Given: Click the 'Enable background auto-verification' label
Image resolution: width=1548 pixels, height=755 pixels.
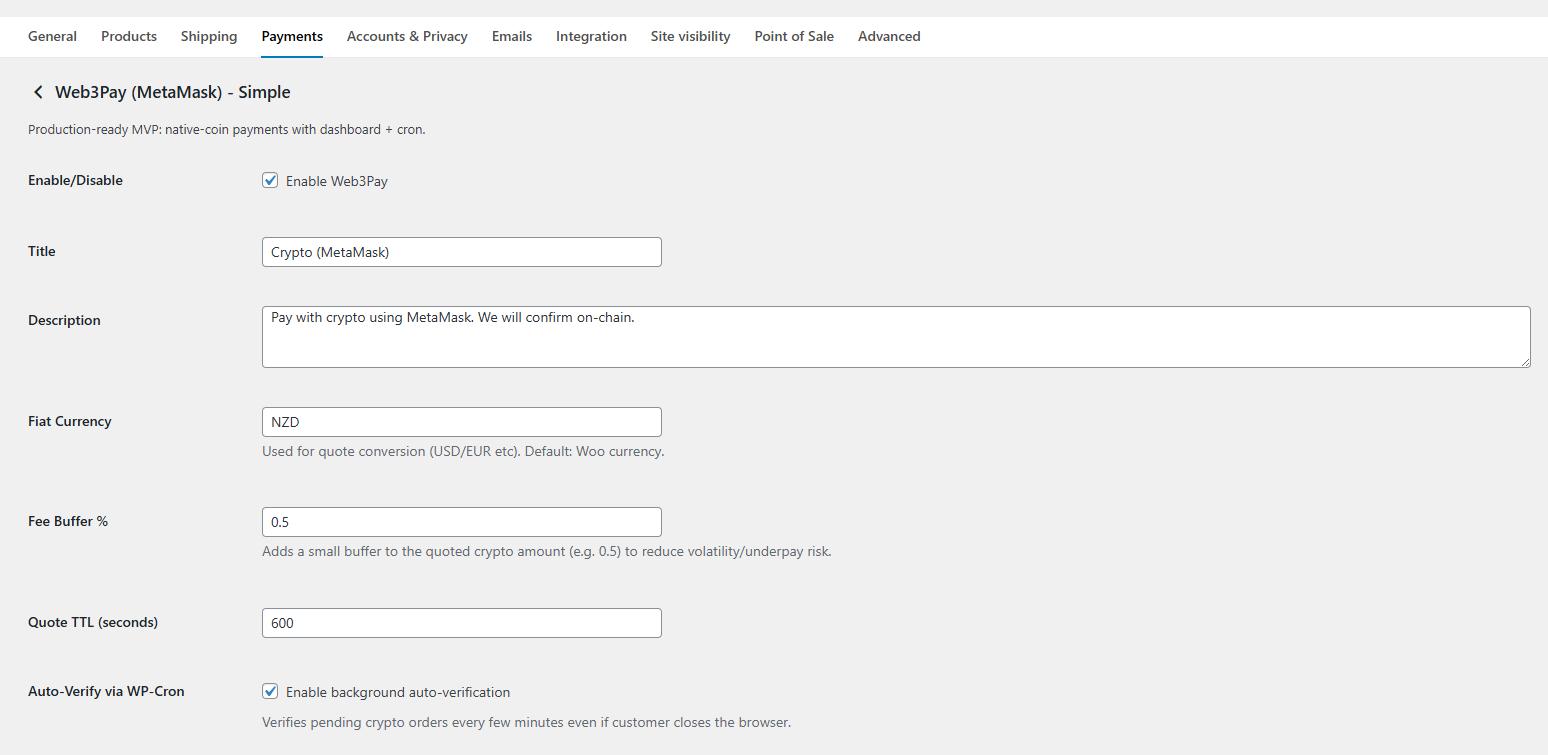Looking at the screenshot, I should click(398, 692).
